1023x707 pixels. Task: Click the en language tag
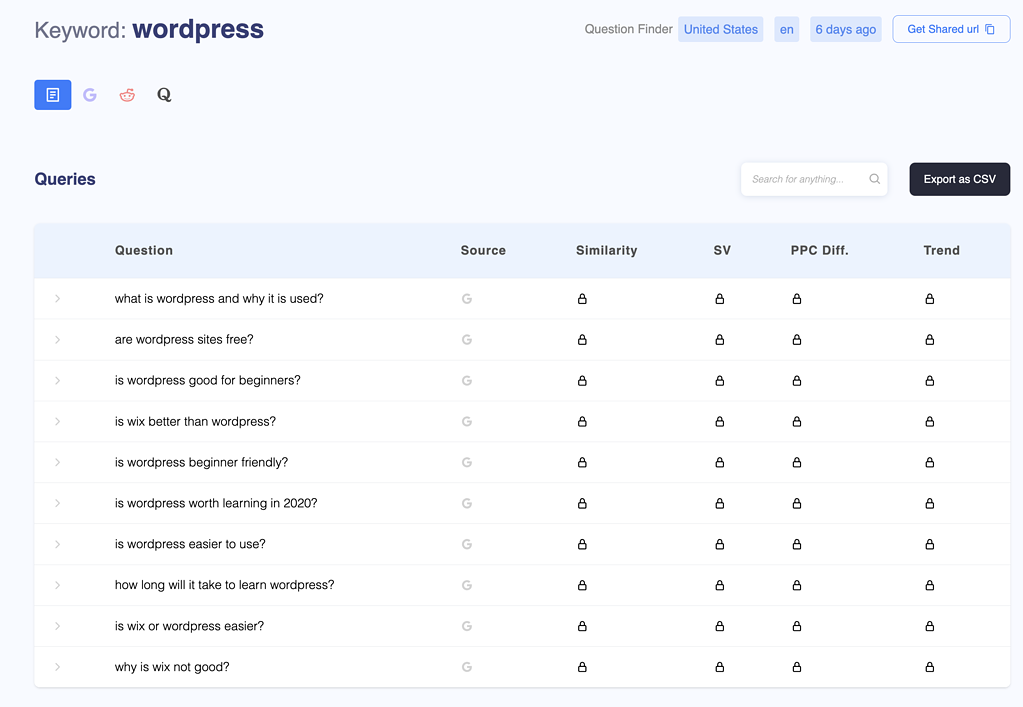coord(787,29)
